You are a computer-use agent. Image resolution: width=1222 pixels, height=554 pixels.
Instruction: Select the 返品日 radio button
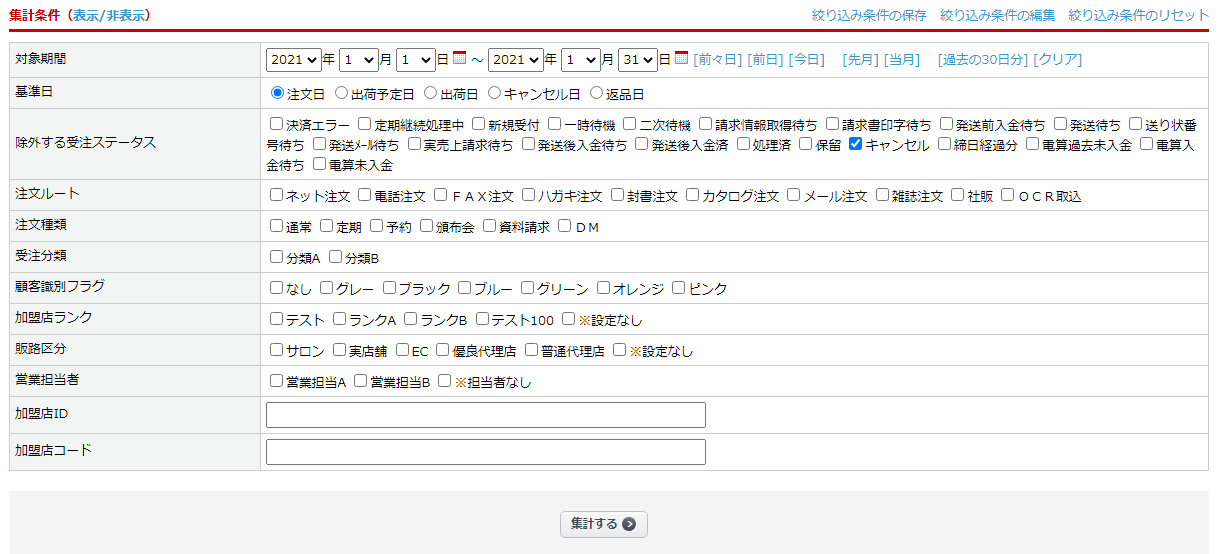click(x=597, y=93)
